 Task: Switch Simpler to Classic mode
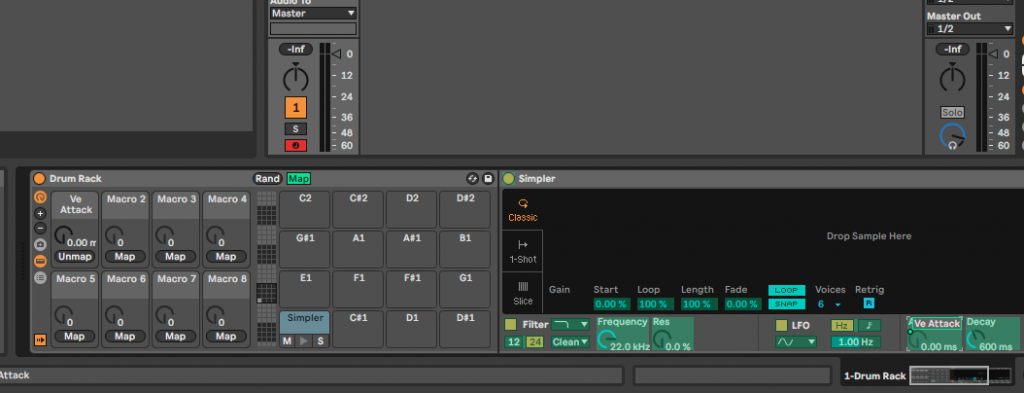click(522, 210)
